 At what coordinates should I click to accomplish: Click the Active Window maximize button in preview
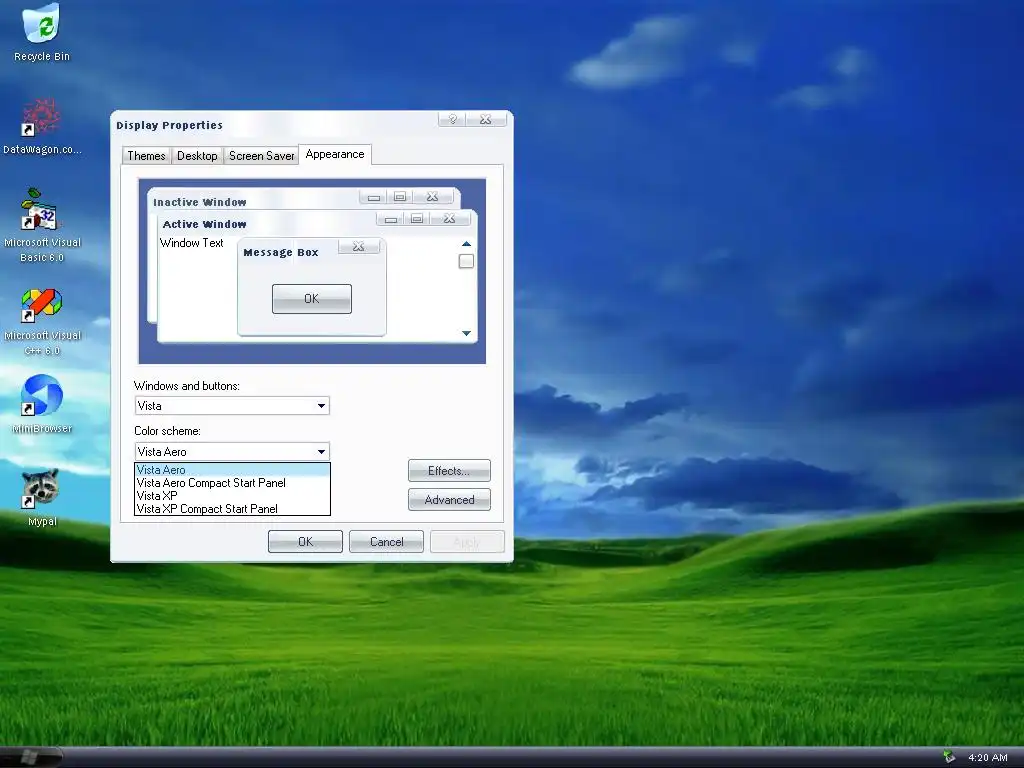point(417,218)
